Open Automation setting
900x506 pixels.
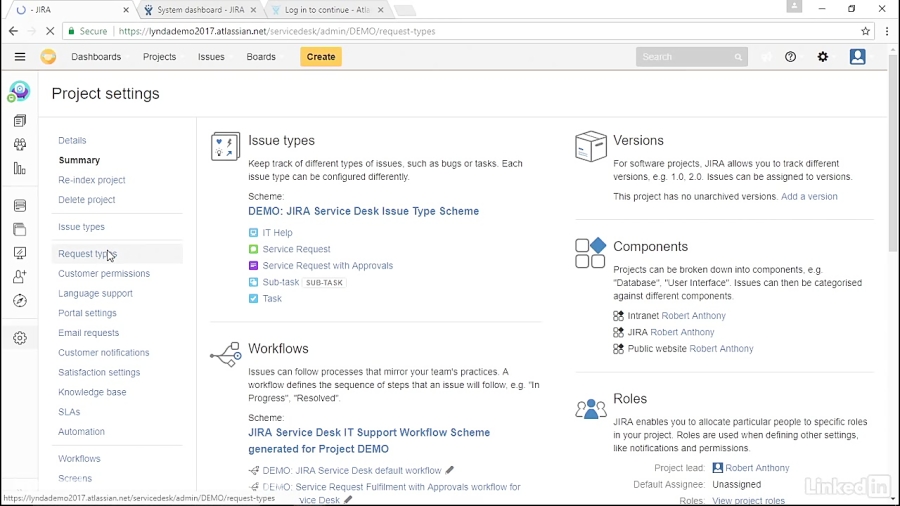(82, 431)
